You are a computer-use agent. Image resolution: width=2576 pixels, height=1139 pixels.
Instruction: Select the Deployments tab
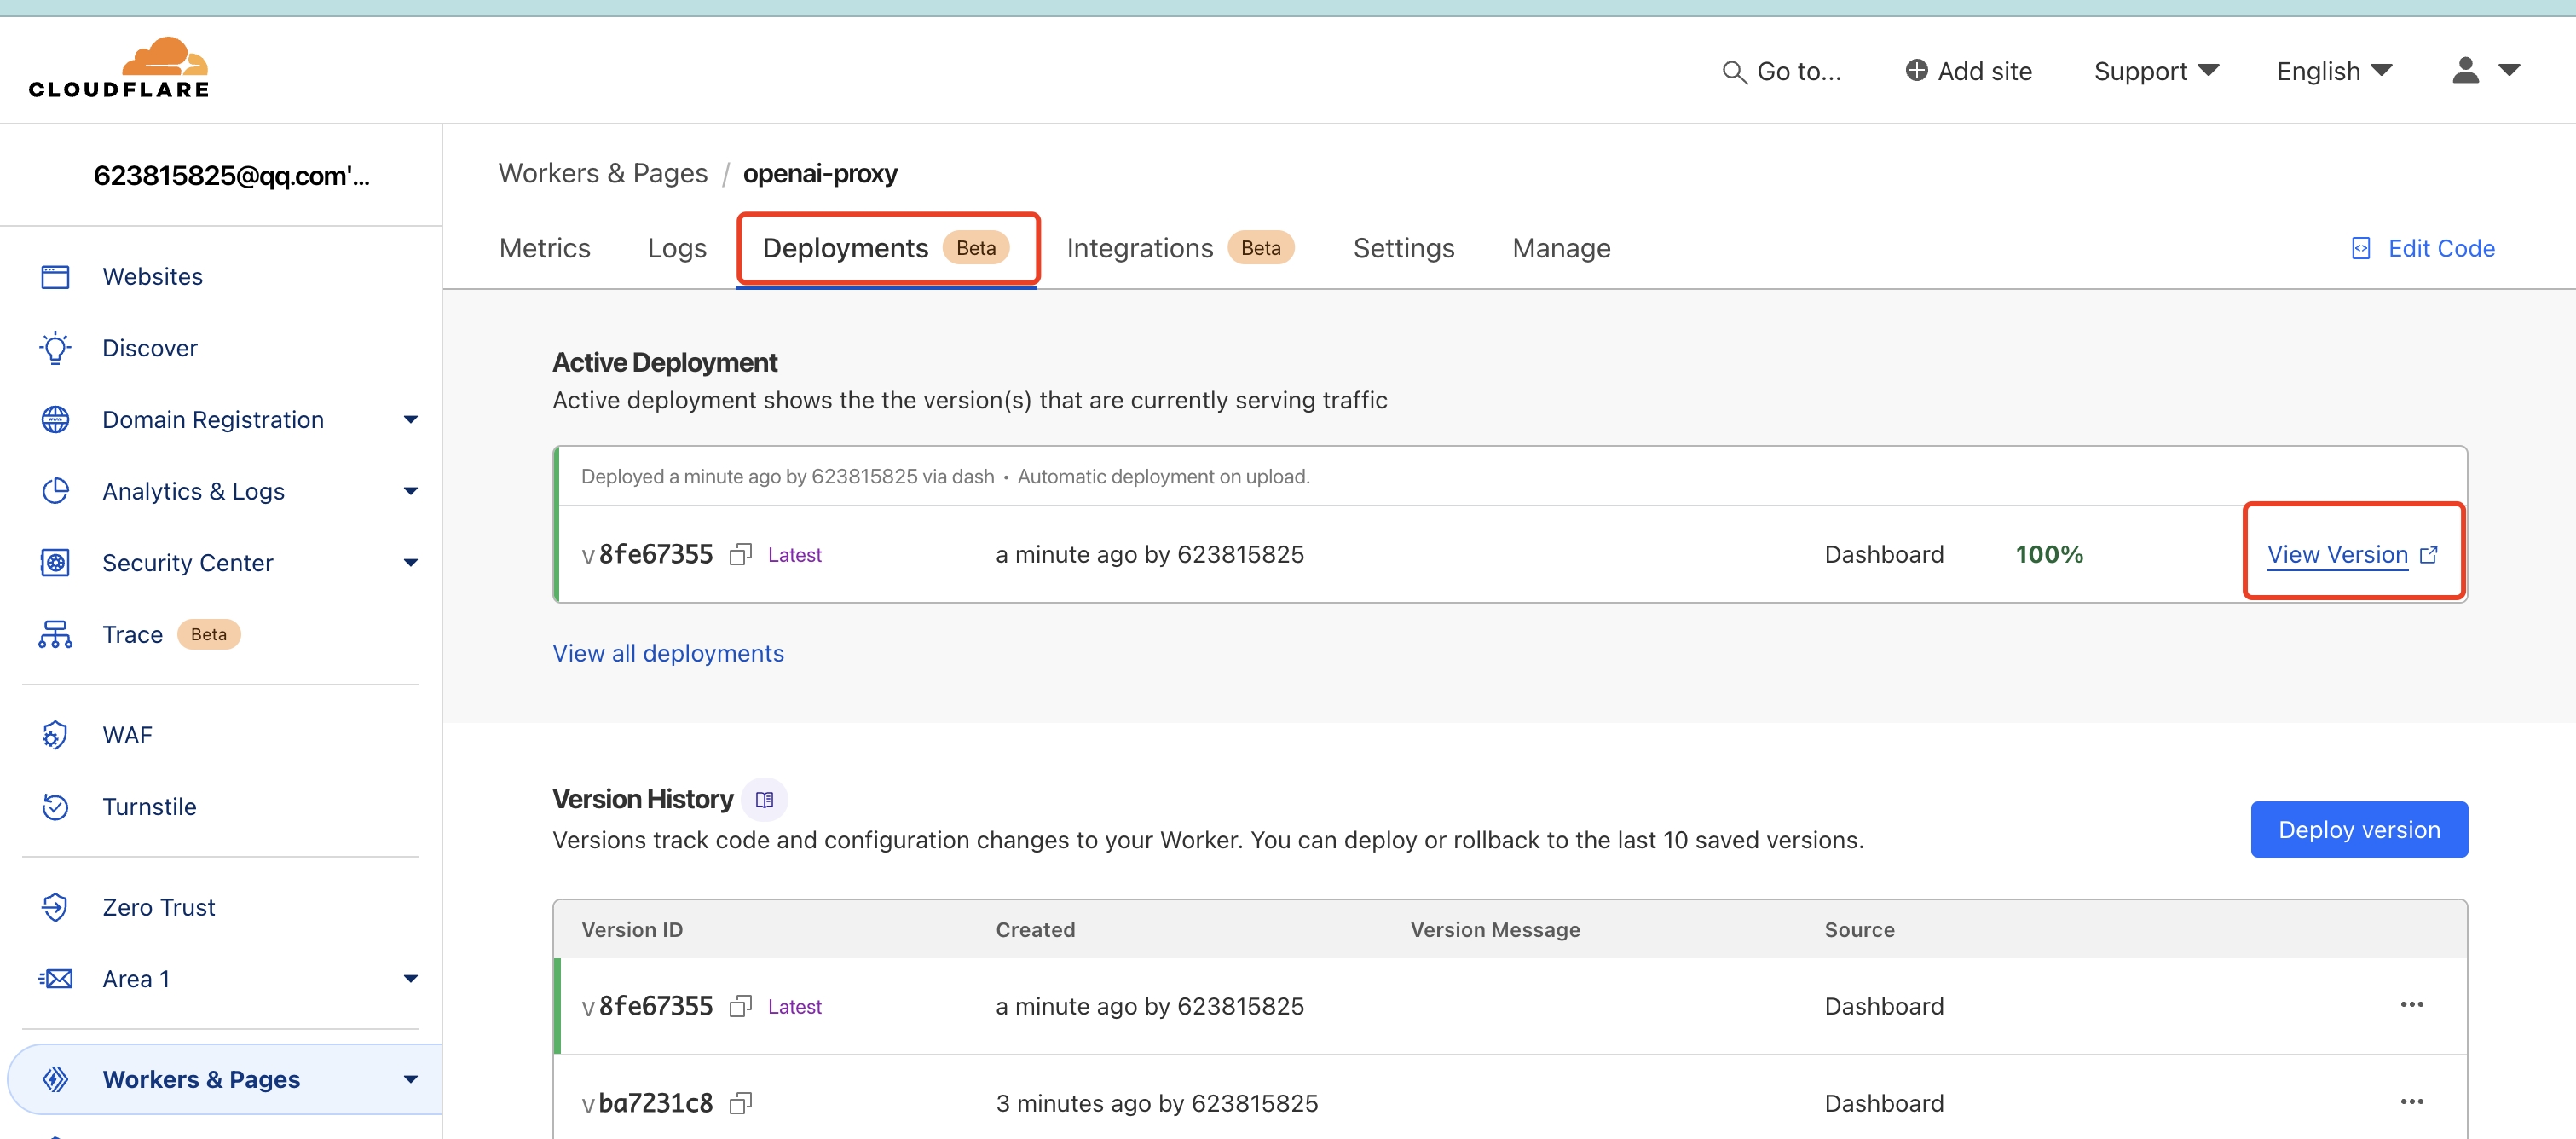point(887,248)
